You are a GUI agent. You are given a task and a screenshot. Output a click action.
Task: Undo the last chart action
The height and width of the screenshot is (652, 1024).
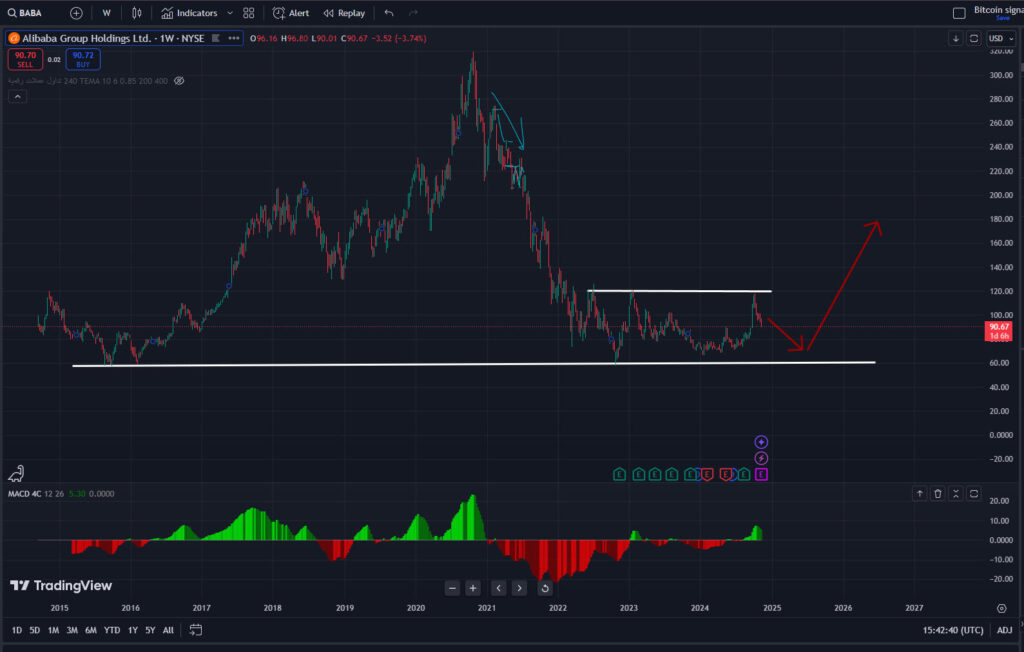click(389, 13)
